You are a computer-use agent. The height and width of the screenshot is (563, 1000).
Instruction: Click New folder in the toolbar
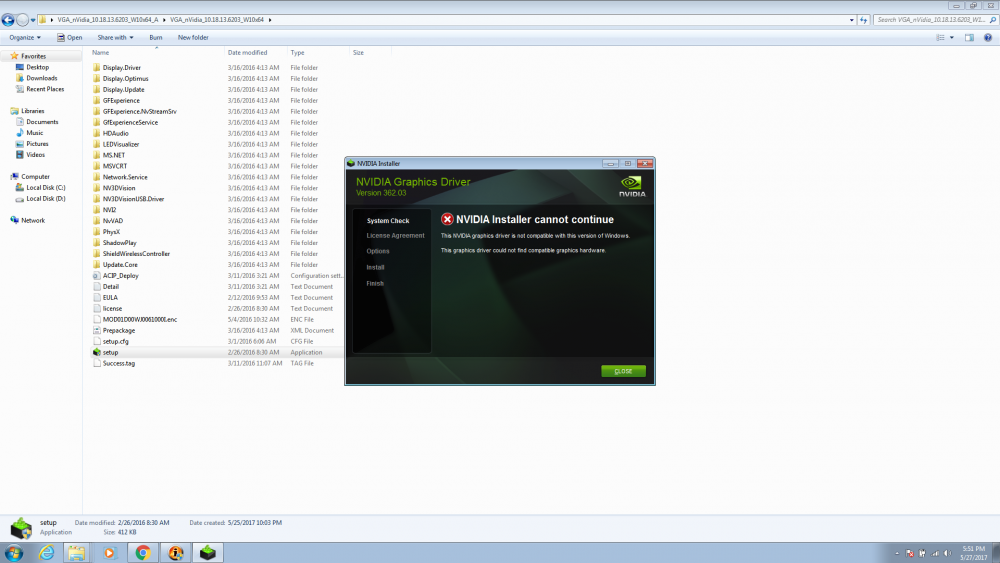193,38
